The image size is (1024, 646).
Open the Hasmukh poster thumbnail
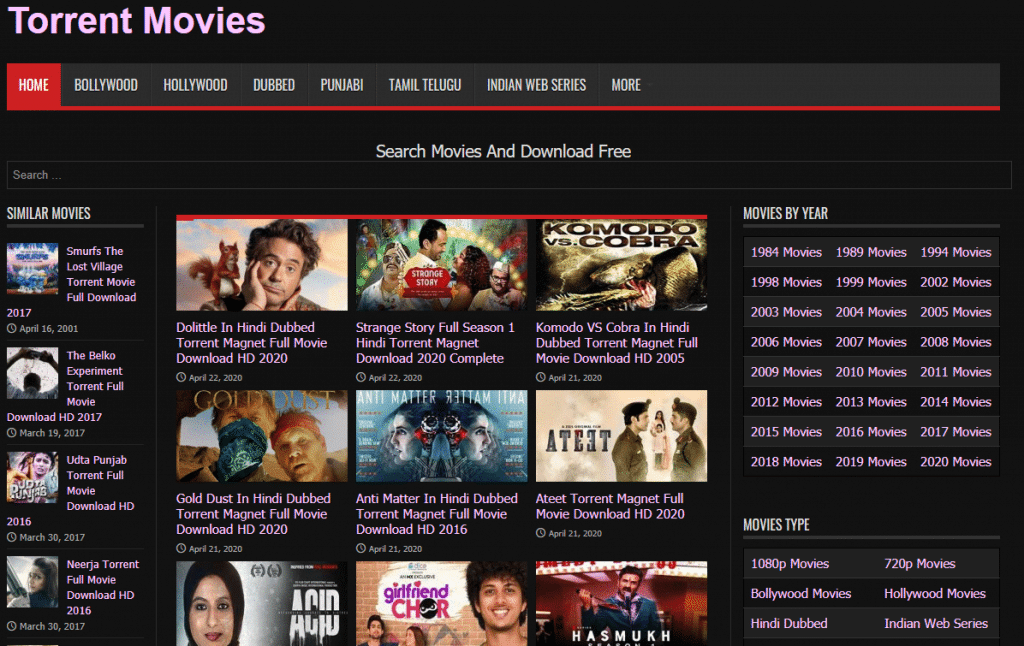click(x=621, y=604)
